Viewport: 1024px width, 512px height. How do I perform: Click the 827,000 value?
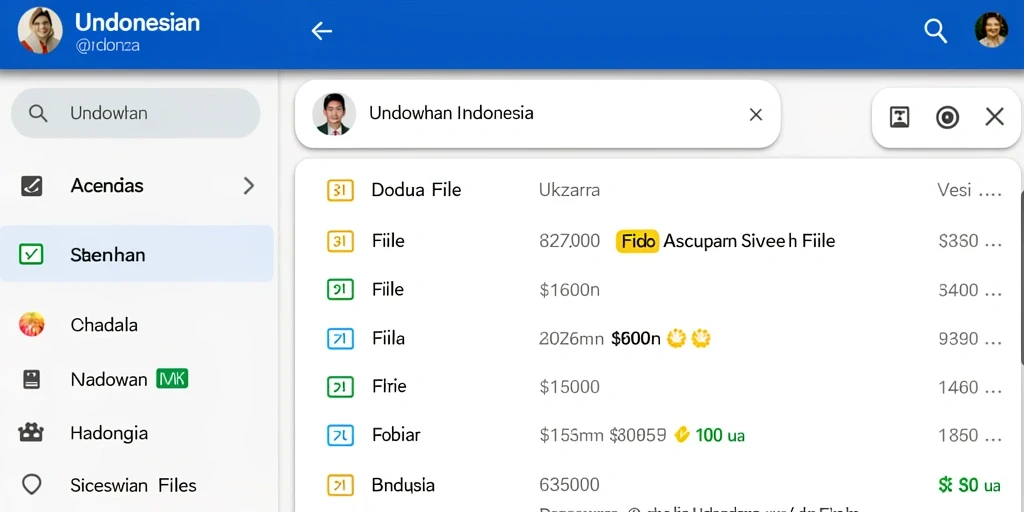[x=569, y=241]
